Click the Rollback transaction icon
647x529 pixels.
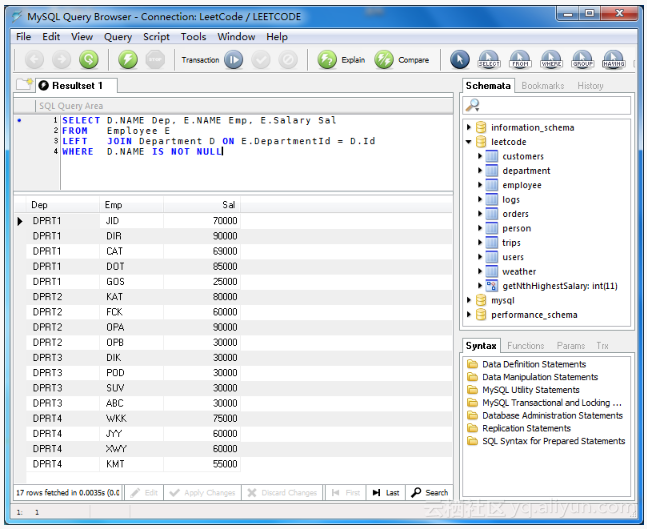[x=288, y=60]
